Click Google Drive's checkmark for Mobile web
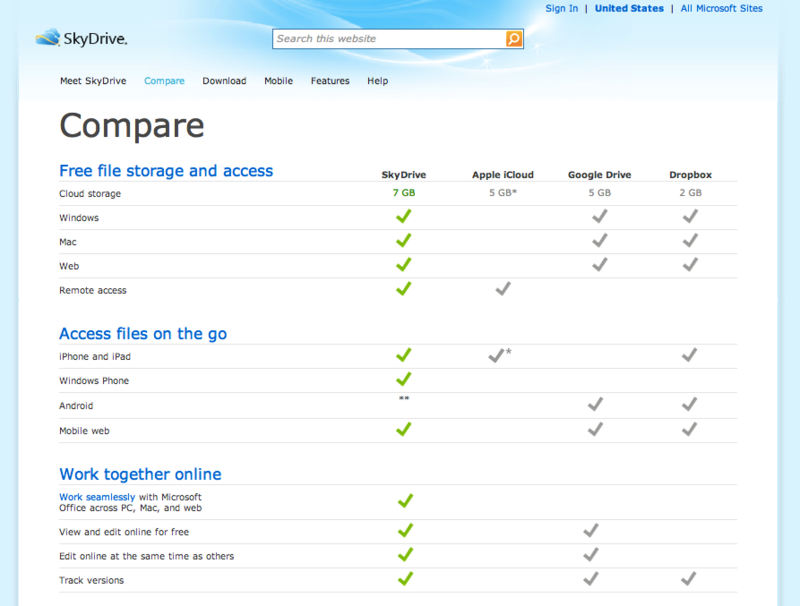 click(x=595, y=430)
